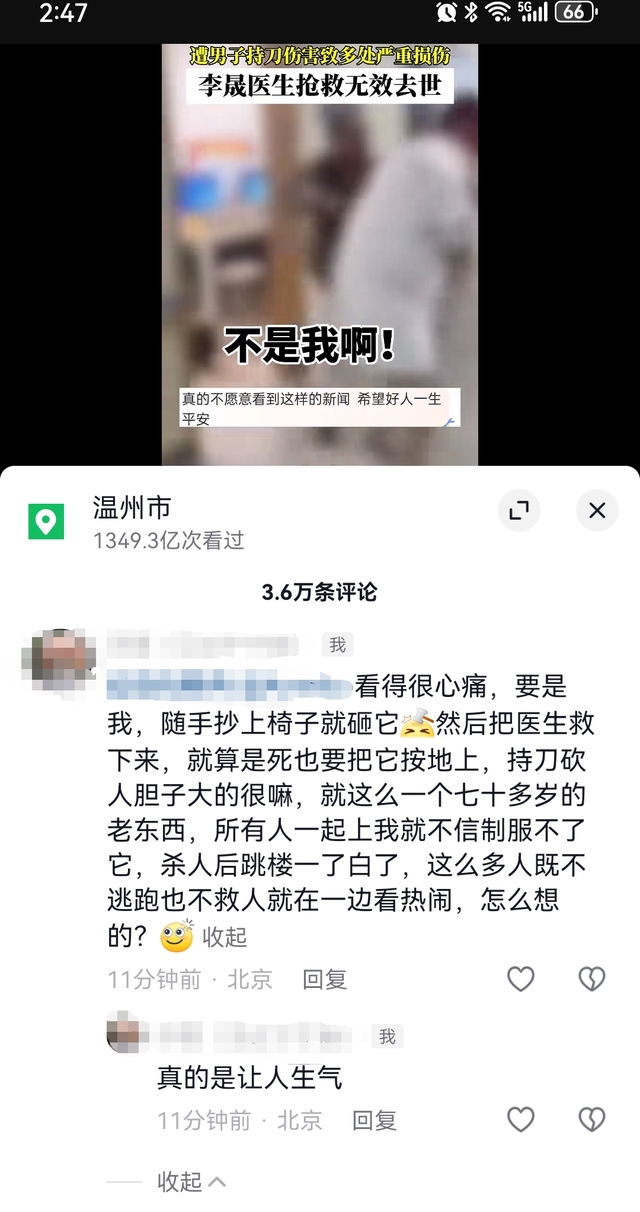Image resolution: width=640 pixels, height=1212 pixels.
Task: Collapse the reply thread with 收起 chevron
Action: click(x=191, y=1181)
